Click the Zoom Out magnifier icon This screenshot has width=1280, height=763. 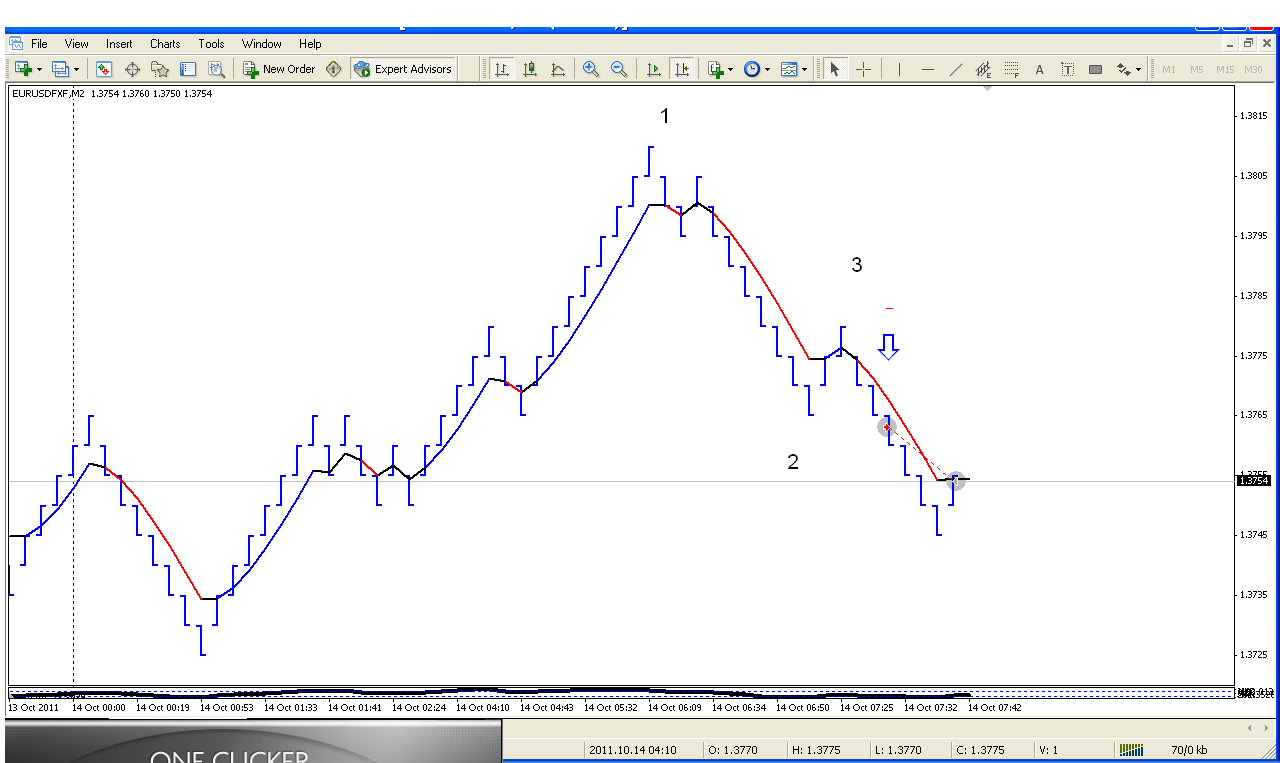[619, 69]
